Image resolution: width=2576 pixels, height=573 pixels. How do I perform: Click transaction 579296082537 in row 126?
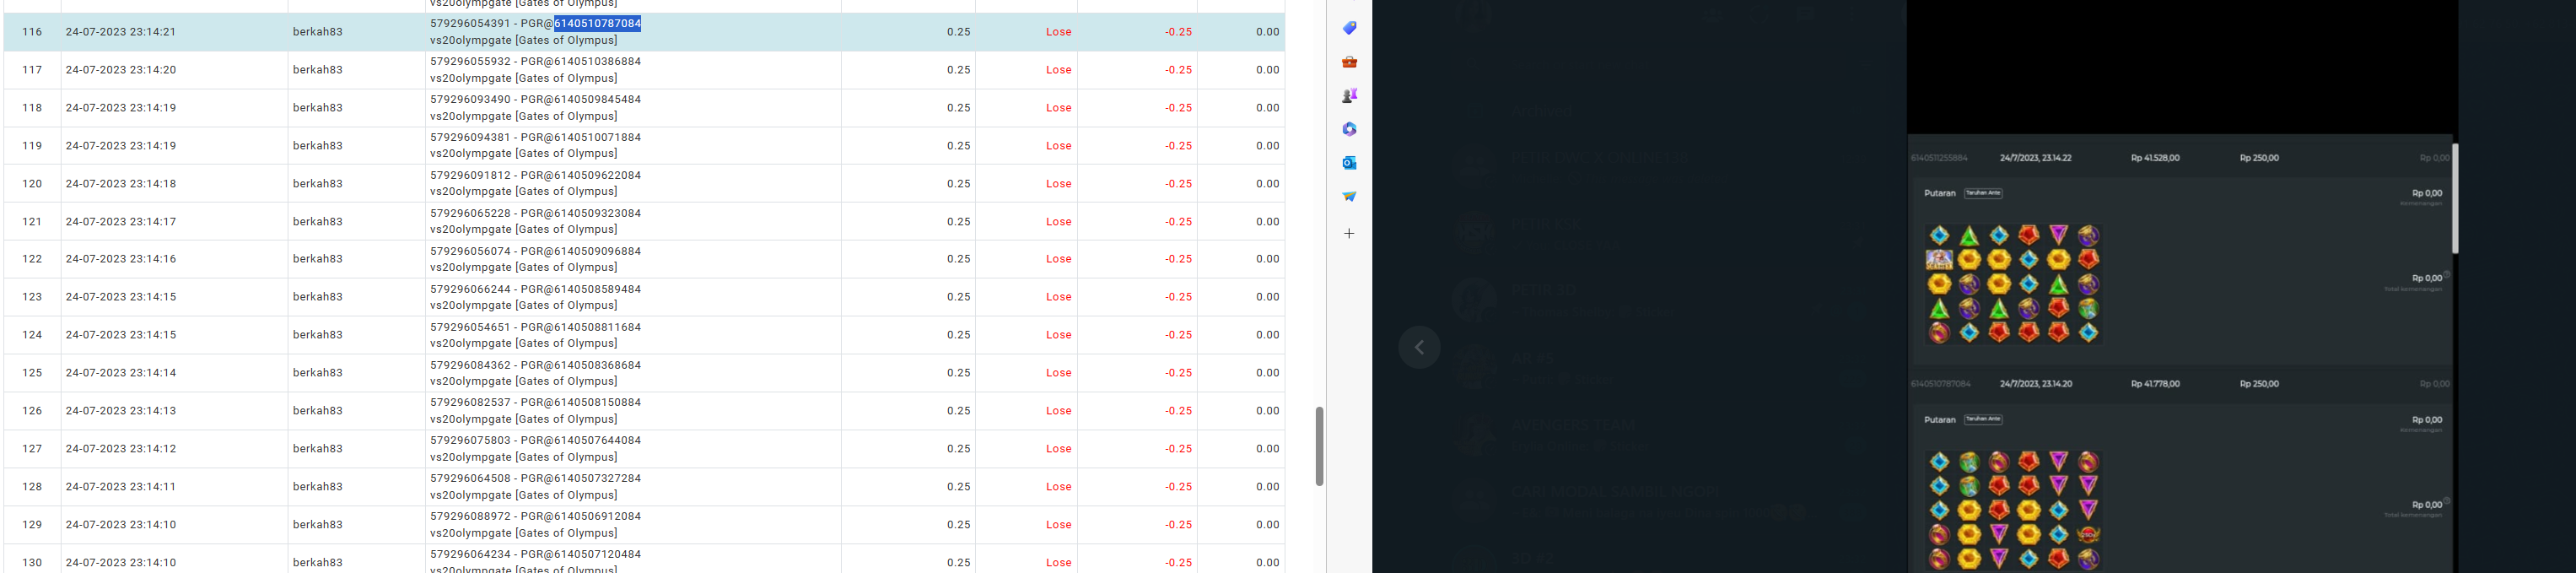point(536,402)
